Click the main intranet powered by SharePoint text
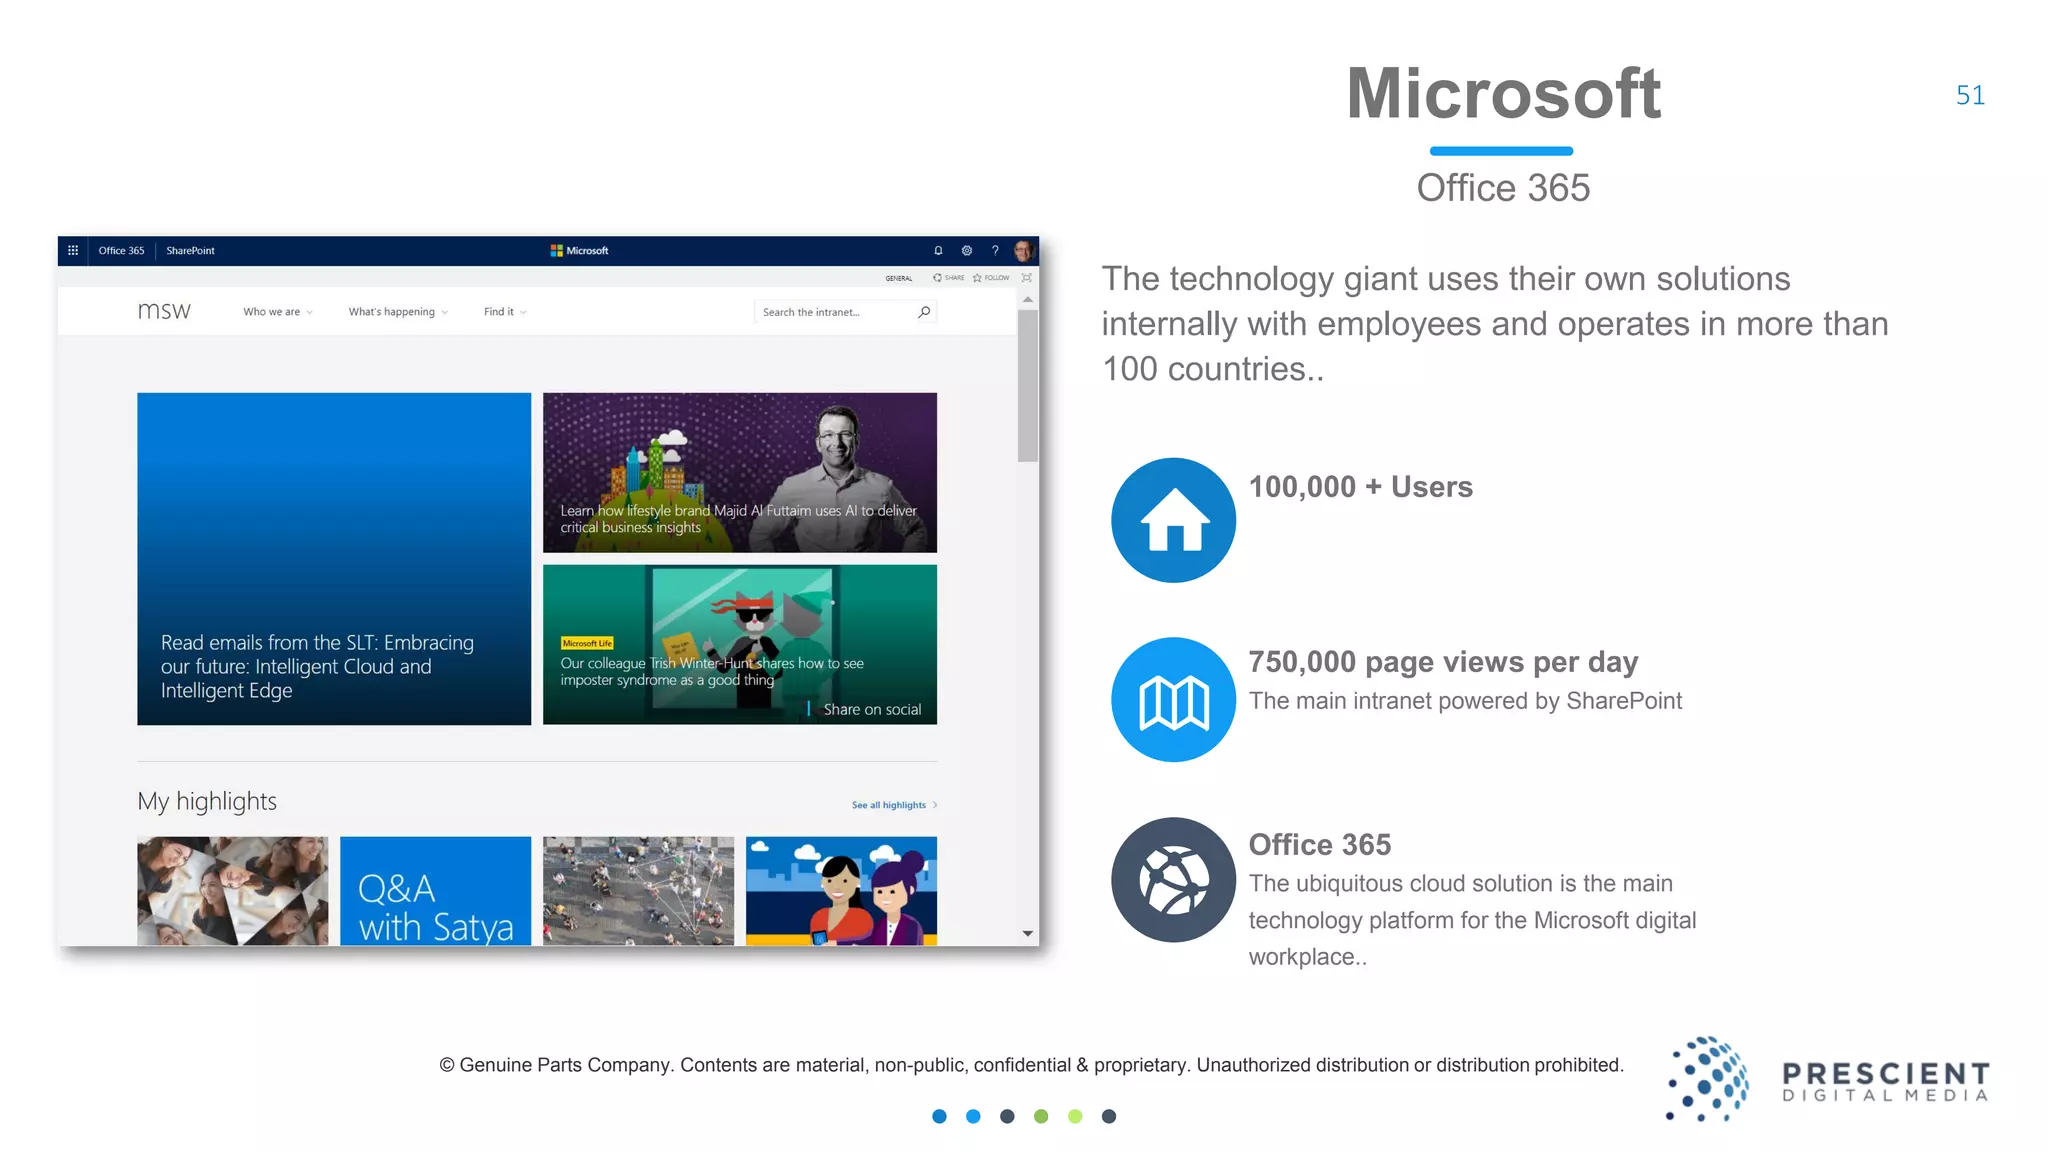 click(1465, 701)
